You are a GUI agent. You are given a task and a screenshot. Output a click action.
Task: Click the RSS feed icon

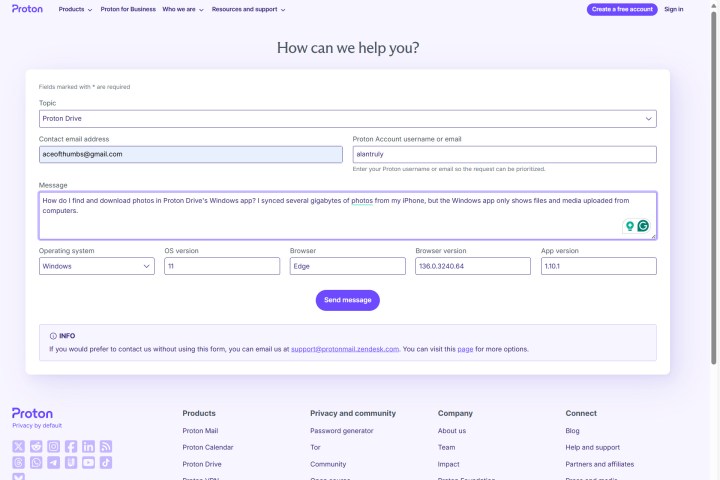(x=106, y=446)
